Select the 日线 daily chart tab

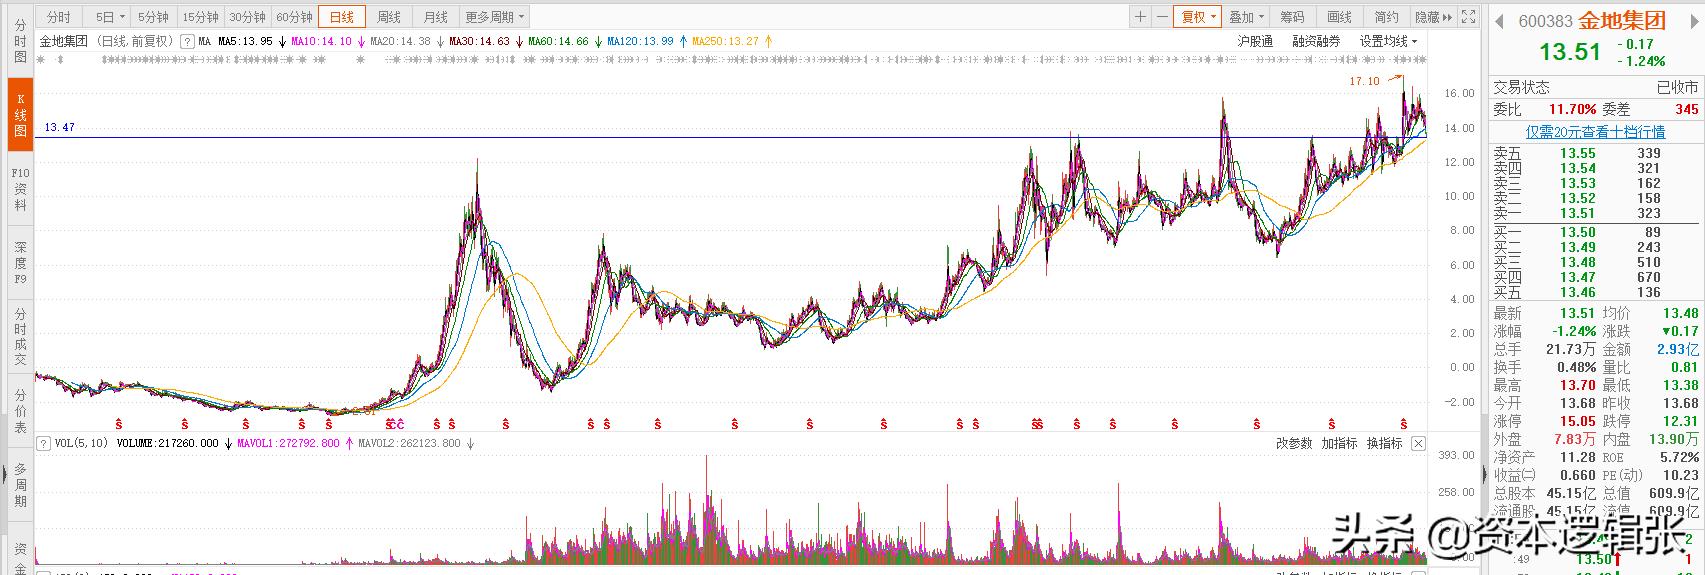(x=342, y=17)
